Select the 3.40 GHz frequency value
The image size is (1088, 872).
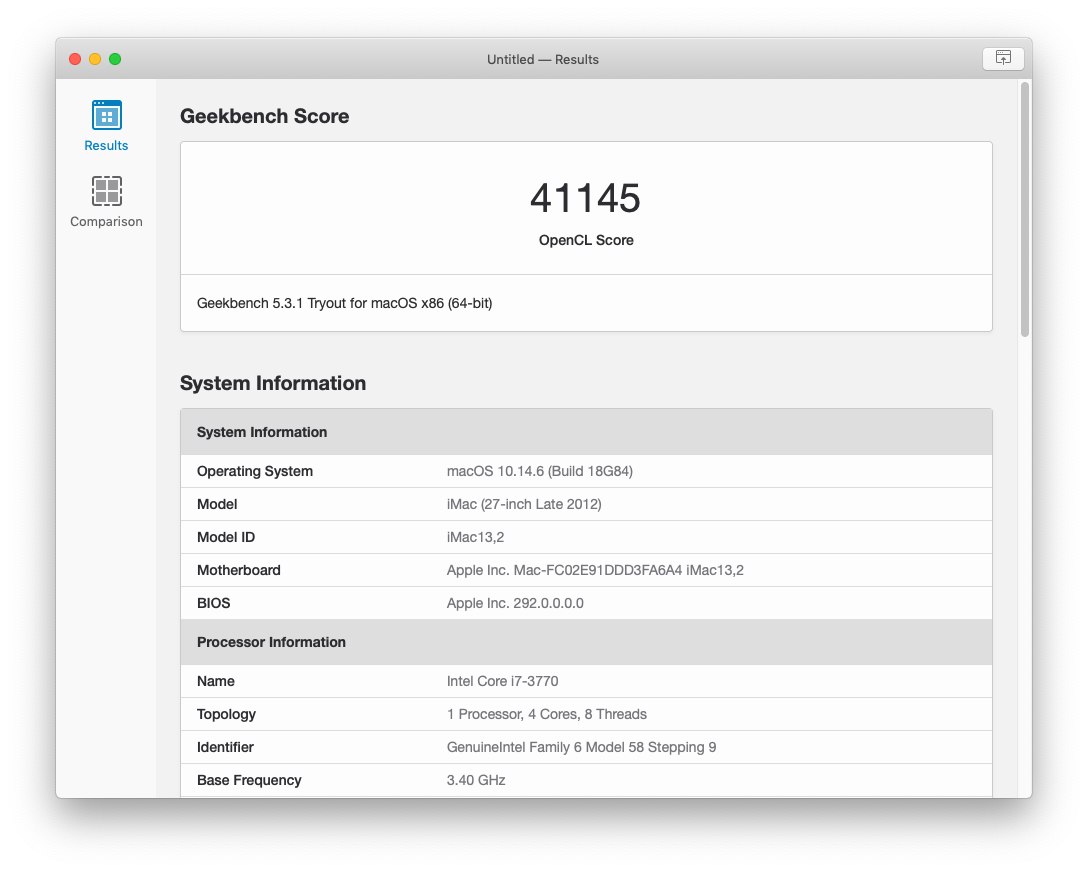[476, 780]
